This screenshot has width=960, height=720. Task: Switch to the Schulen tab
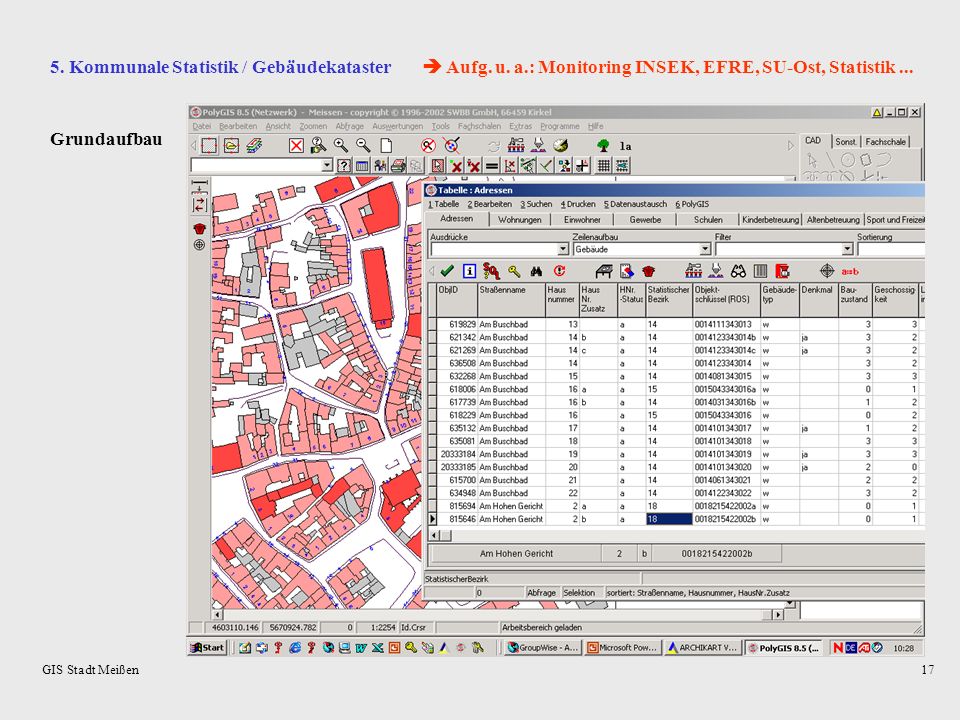(x=708, y=219)
